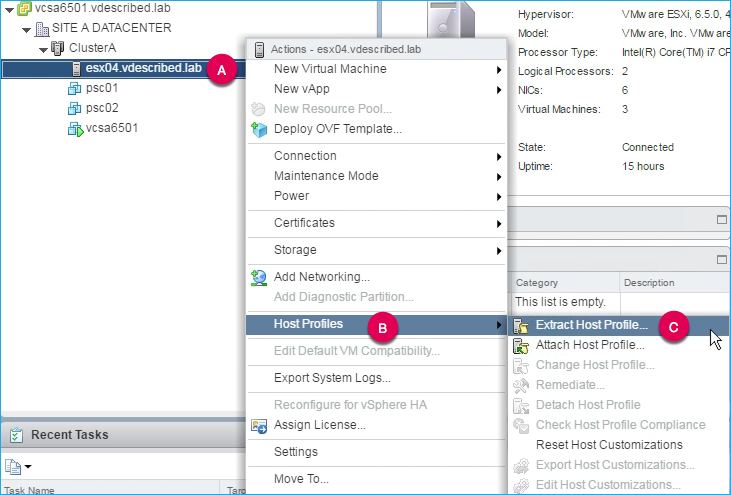This screenshot has width=731, height=495.
Task: Select psc02 in the inventory tree
Action: point(102,108)
